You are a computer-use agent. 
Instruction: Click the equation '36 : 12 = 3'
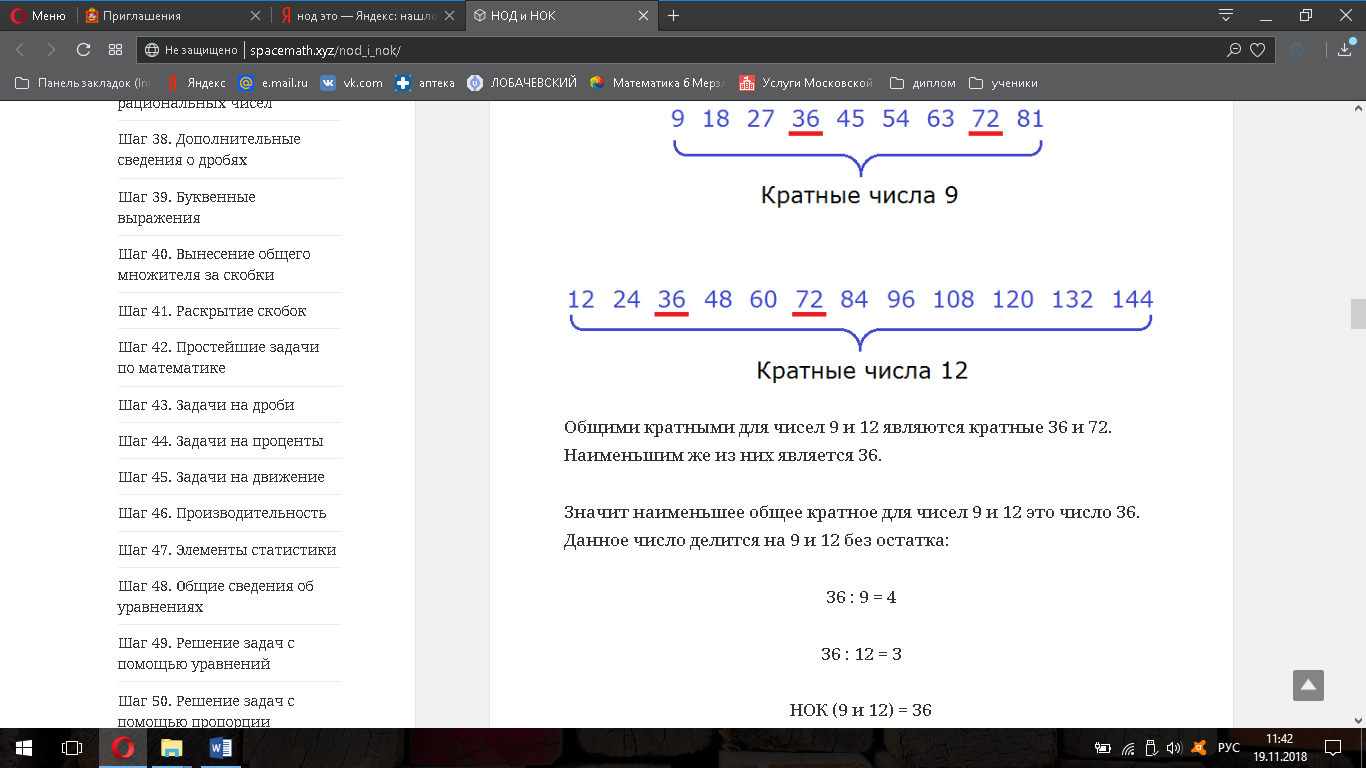pyautogui.click(x=861, y=654)
